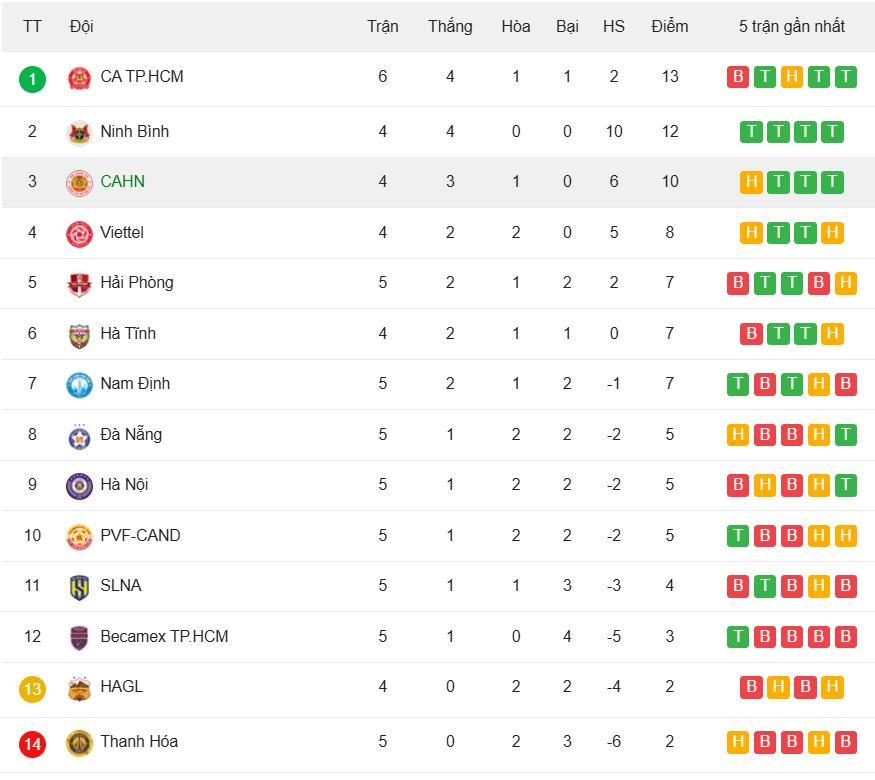This screenshot has width=875, height=780.
Task: Click the HAGL club logo
Action: (79, 687)
